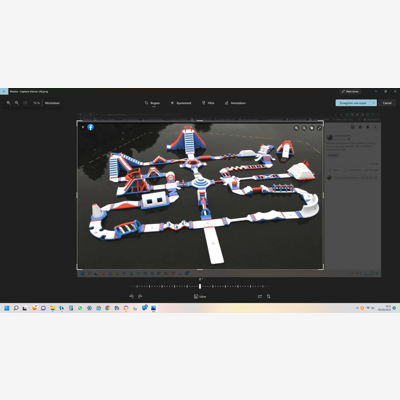Image resolution: width=400 pixels, height=400 pixels.
Task: Flip image vertically icon
Action: click(268, 296)
